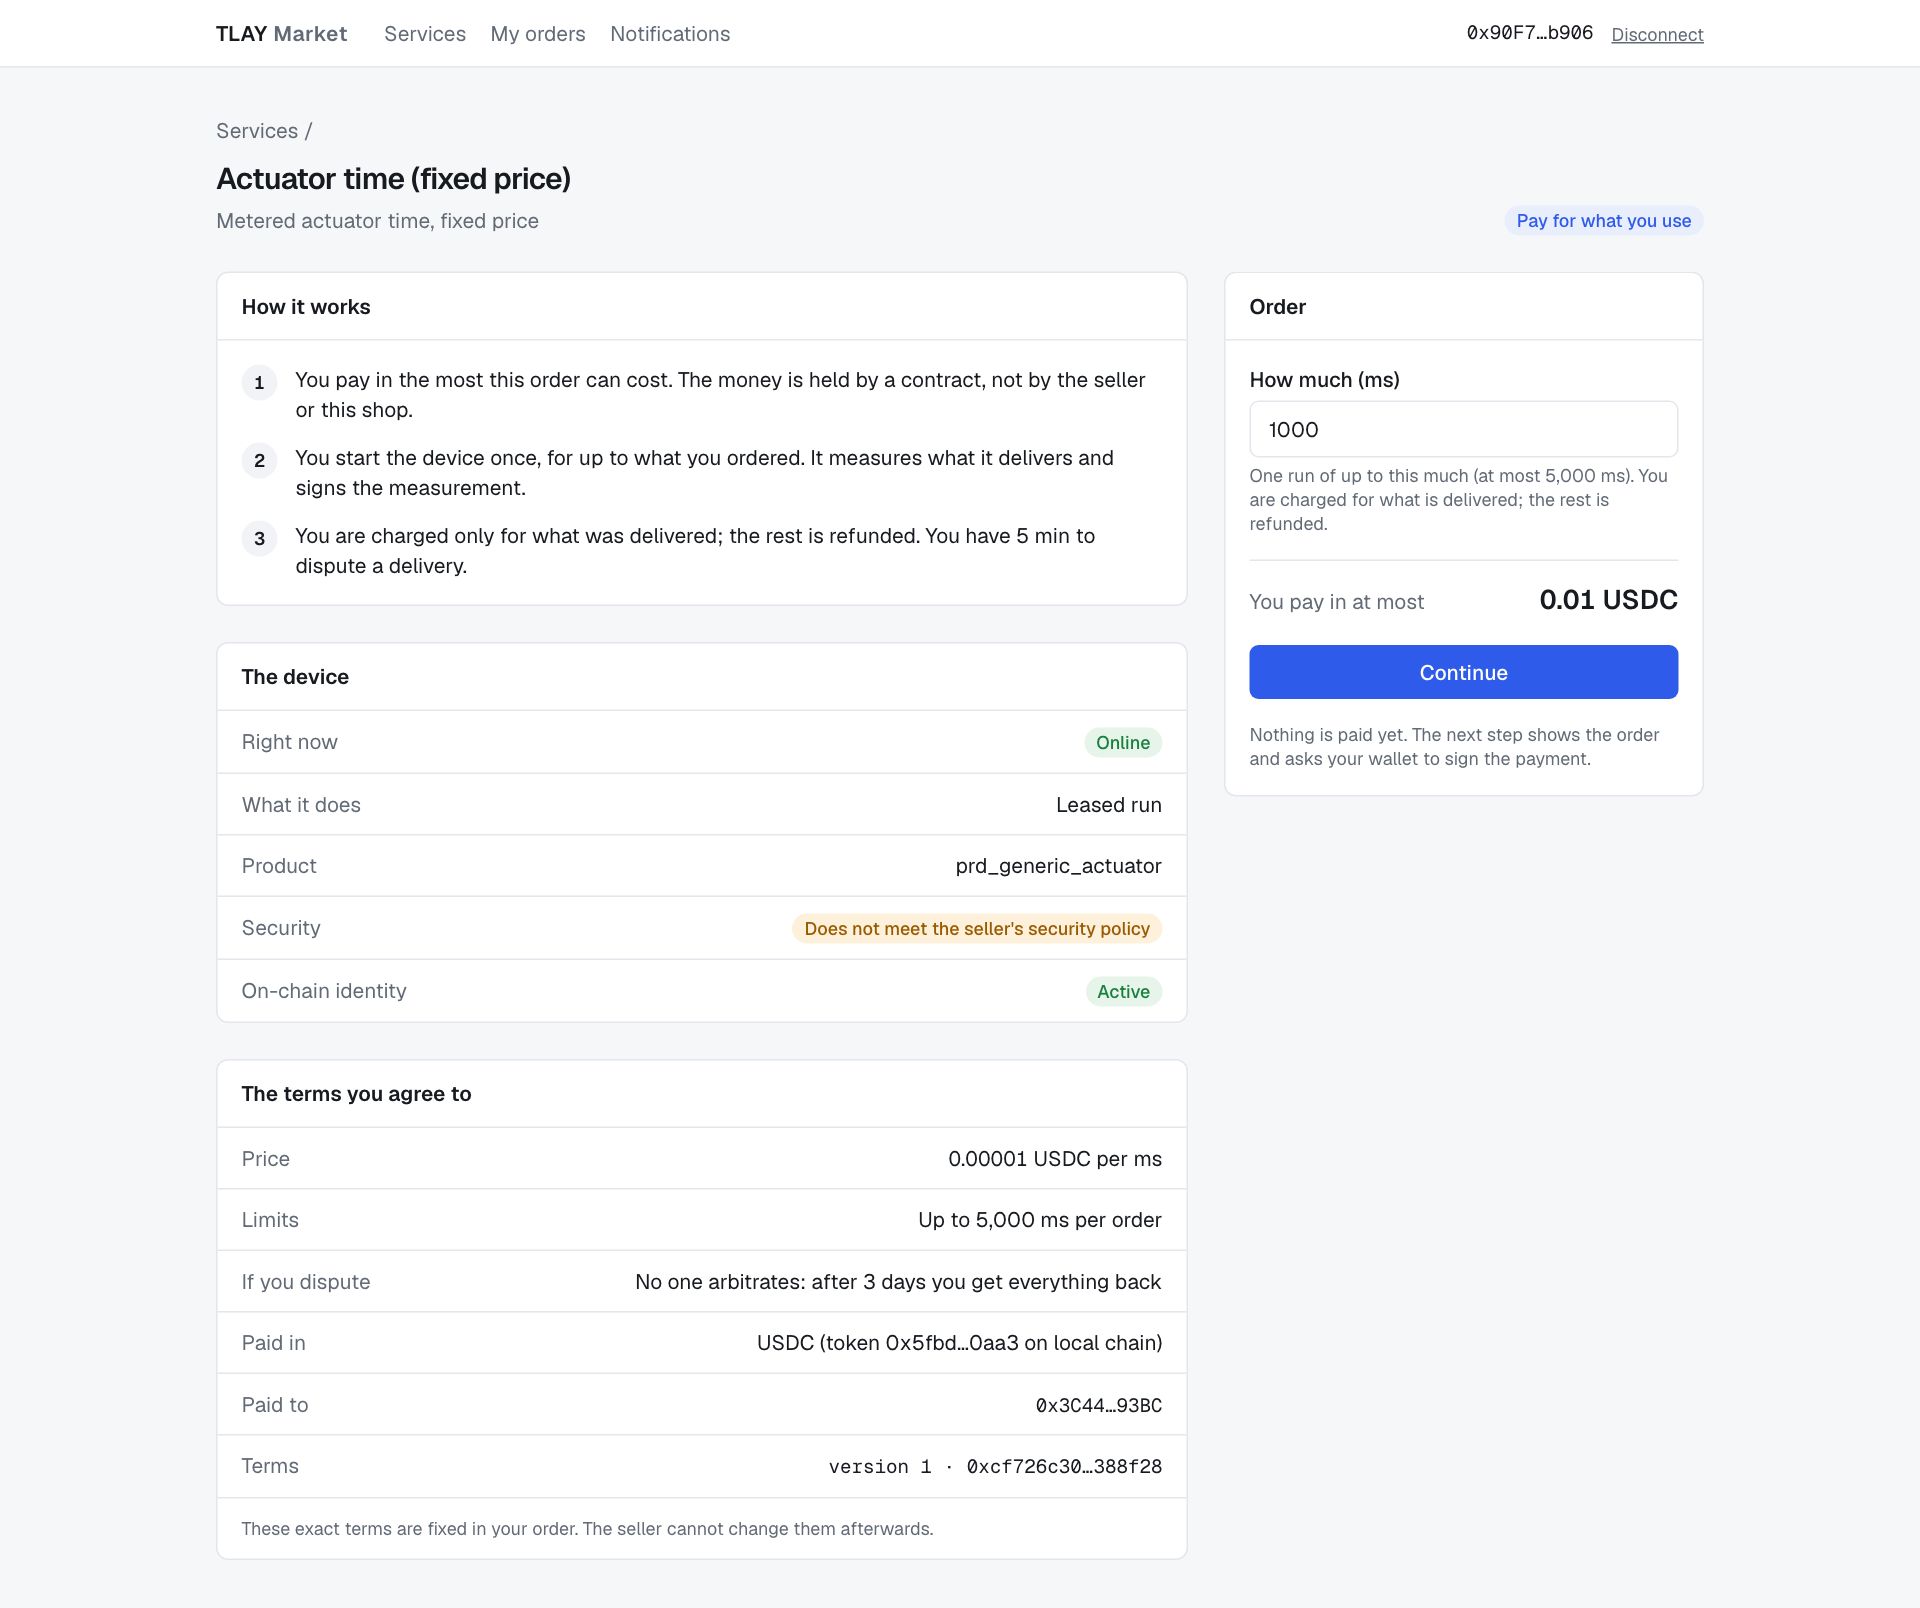The height and width of the screenshot is (1608, 1920).
Task: Click step 1 number circle
Action: tap(259, 383)
